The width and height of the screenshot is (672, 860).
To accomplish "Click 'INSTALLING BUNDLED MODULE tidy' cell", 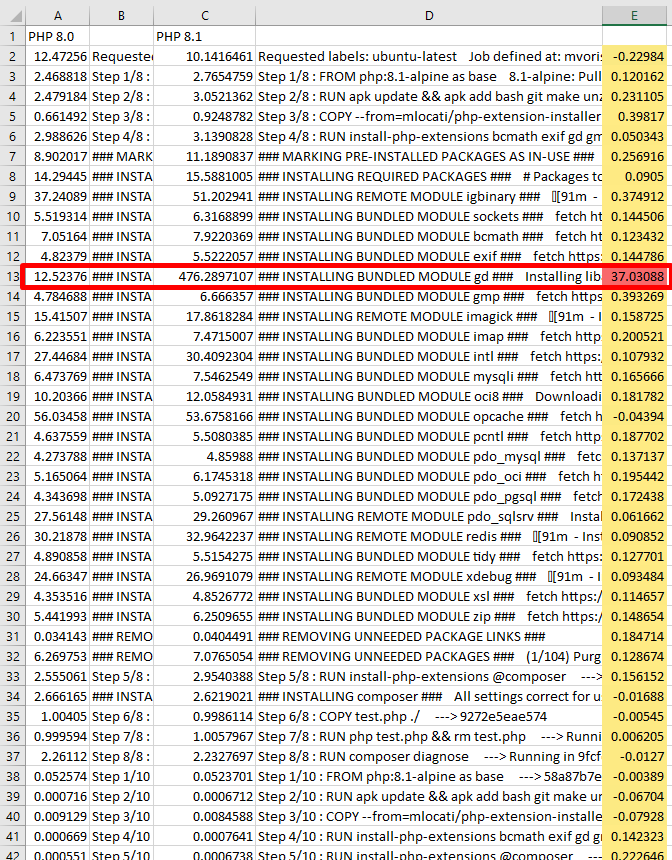I will click(x=429, y=556).
